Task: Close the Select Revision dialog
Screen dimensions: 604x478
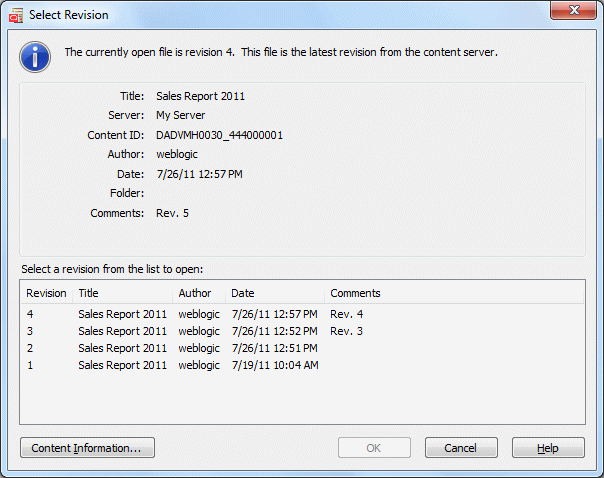Action: pos(573,10)
